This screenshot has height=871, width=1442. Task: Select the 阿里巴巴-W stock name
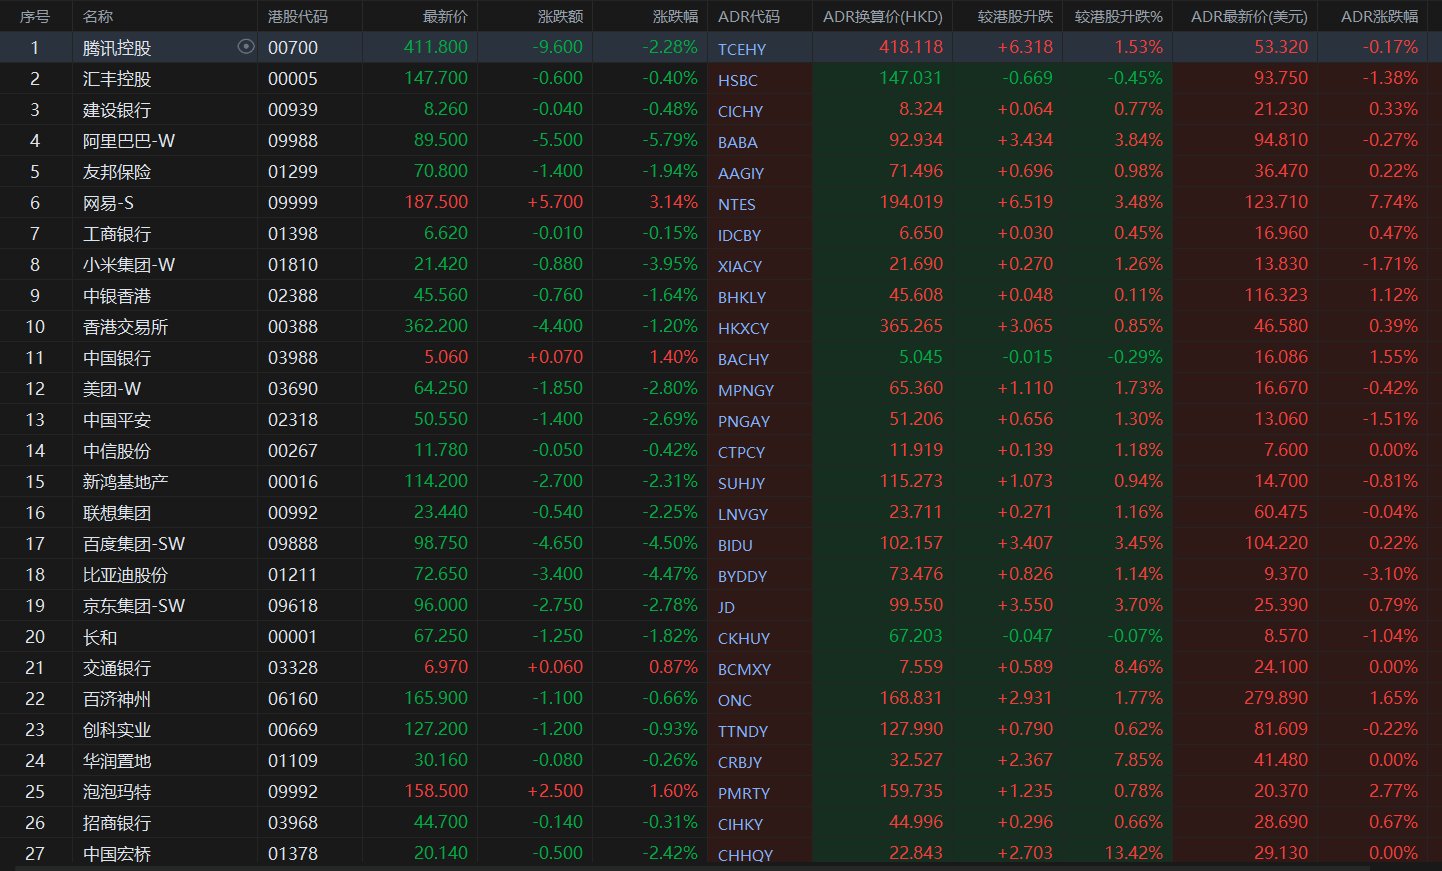pyautogui.click(x=129, y=141)
